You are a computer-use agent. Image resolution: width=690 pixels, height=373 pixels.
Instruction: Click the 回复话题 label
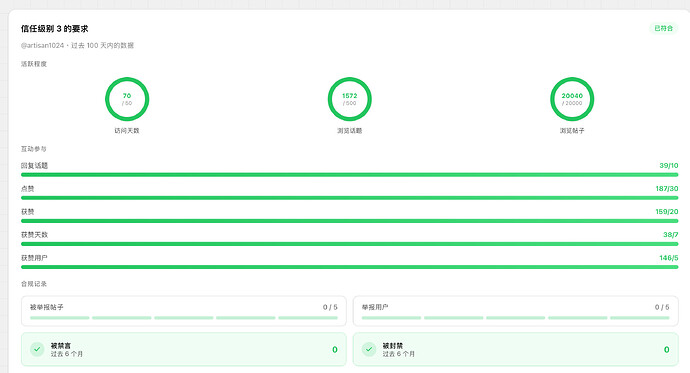tap(34, 165)
